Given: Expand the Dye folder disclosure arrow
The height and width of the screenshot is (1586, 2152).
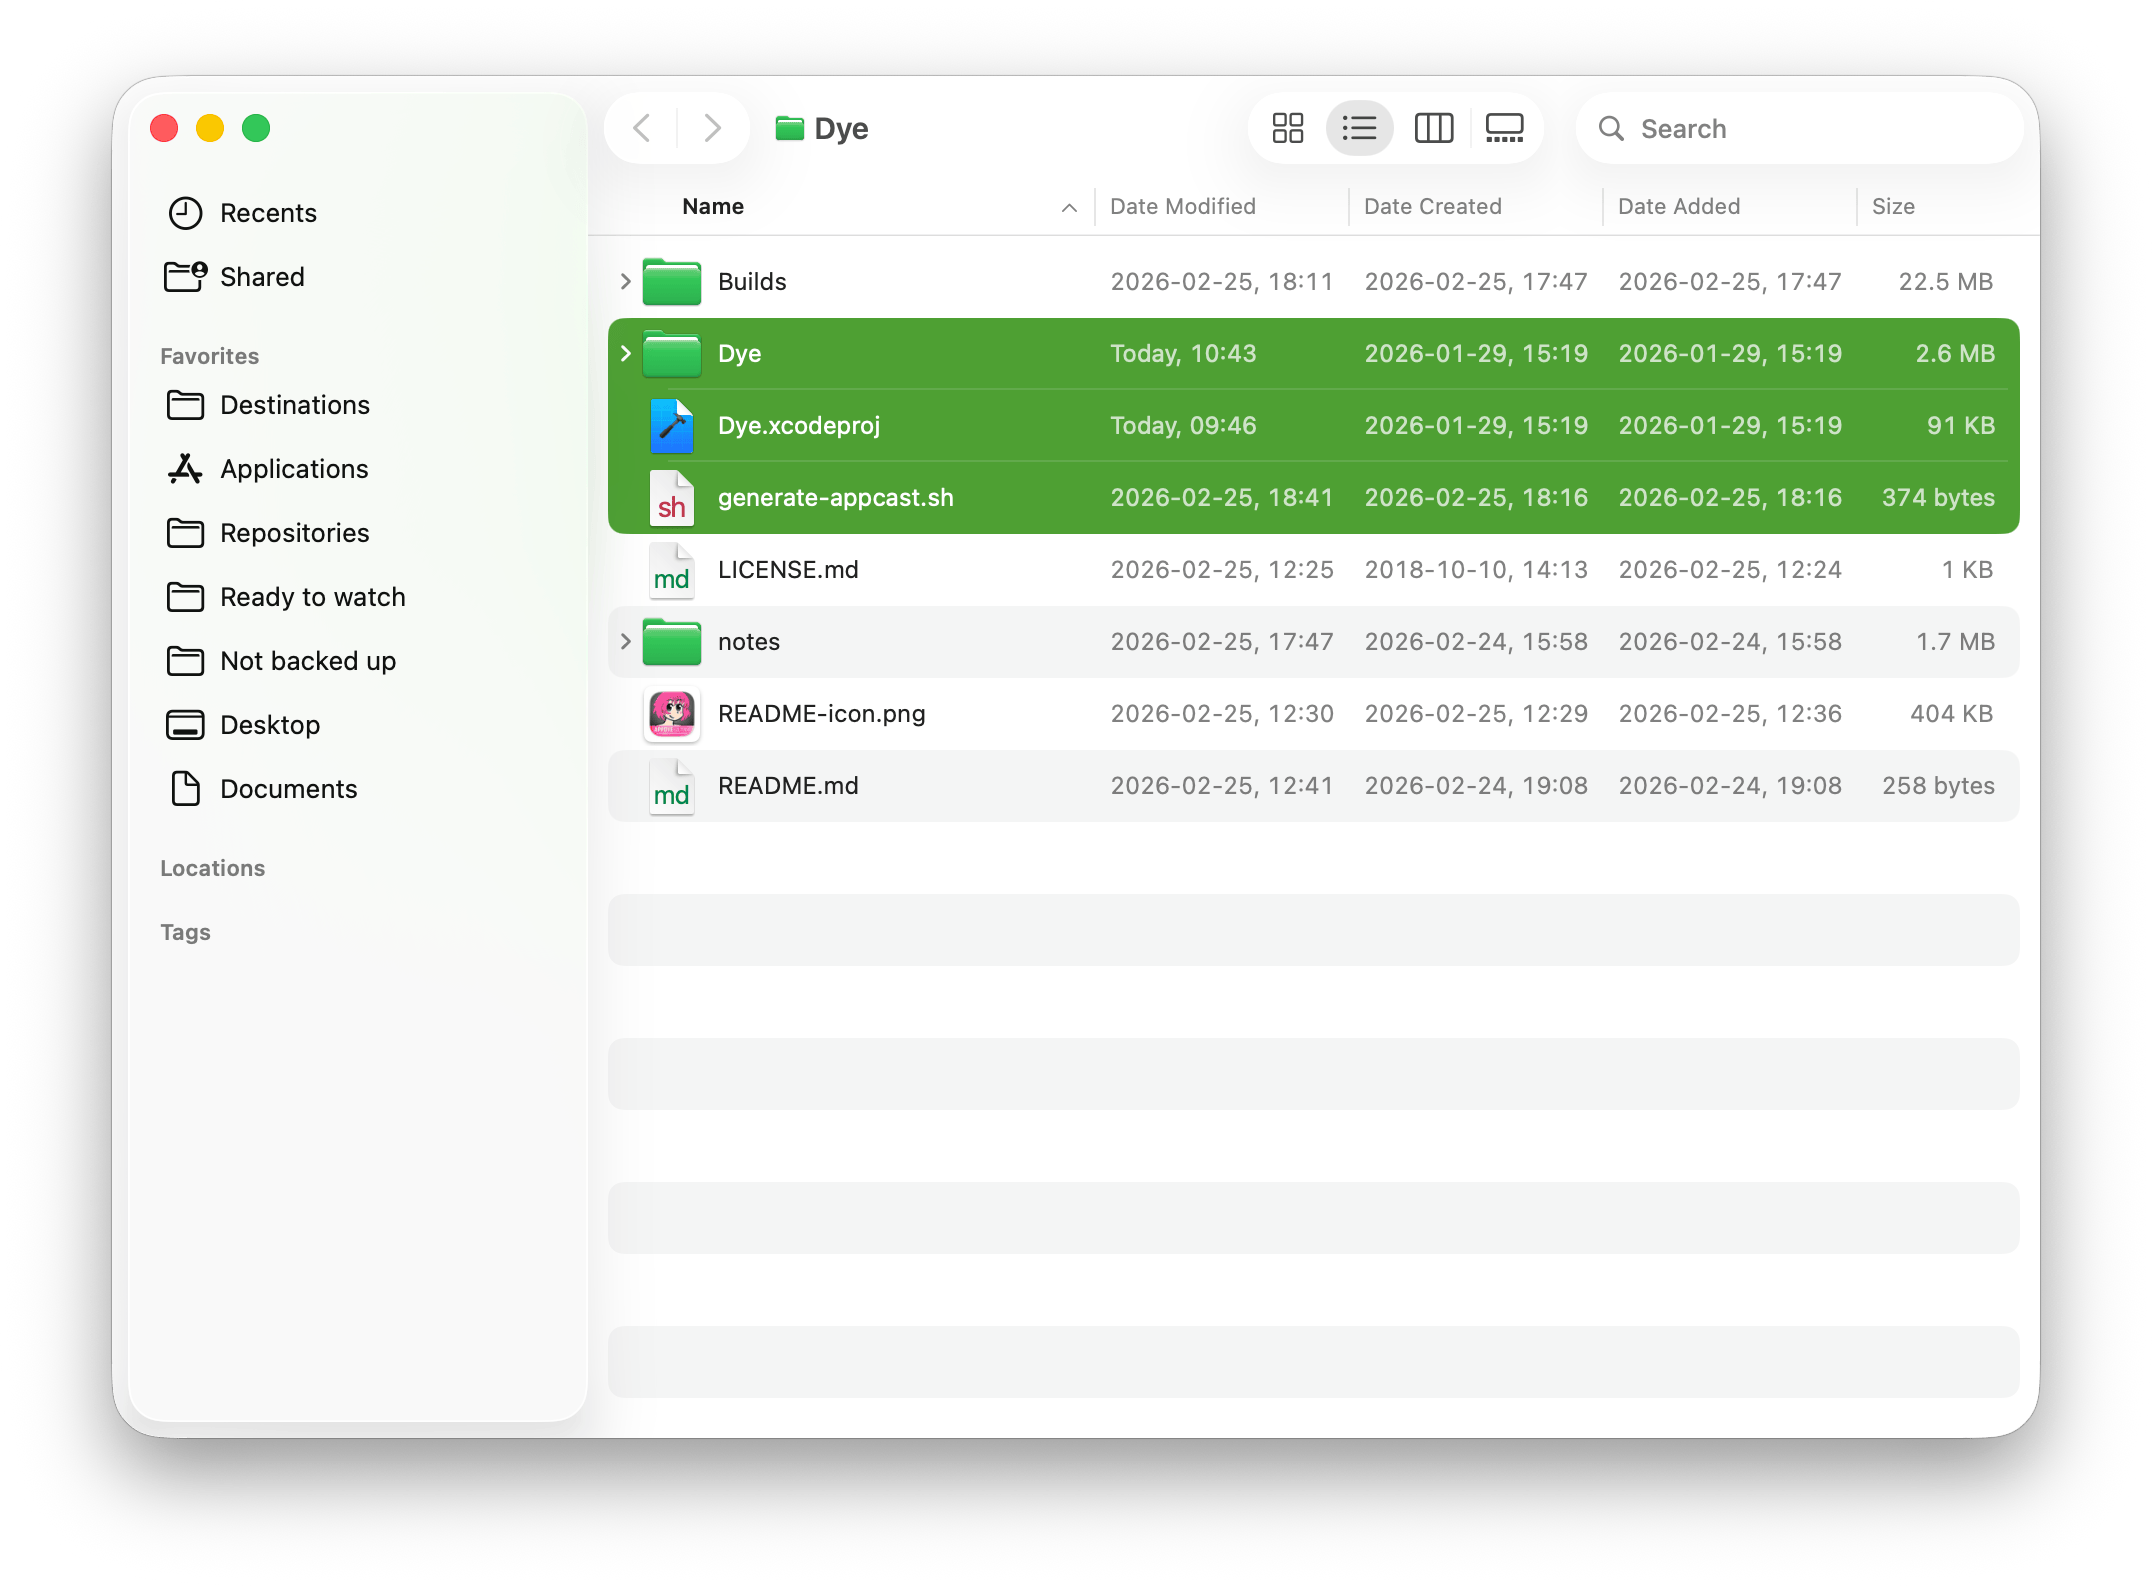Looking at the screenshot, I should click(626, 354).
